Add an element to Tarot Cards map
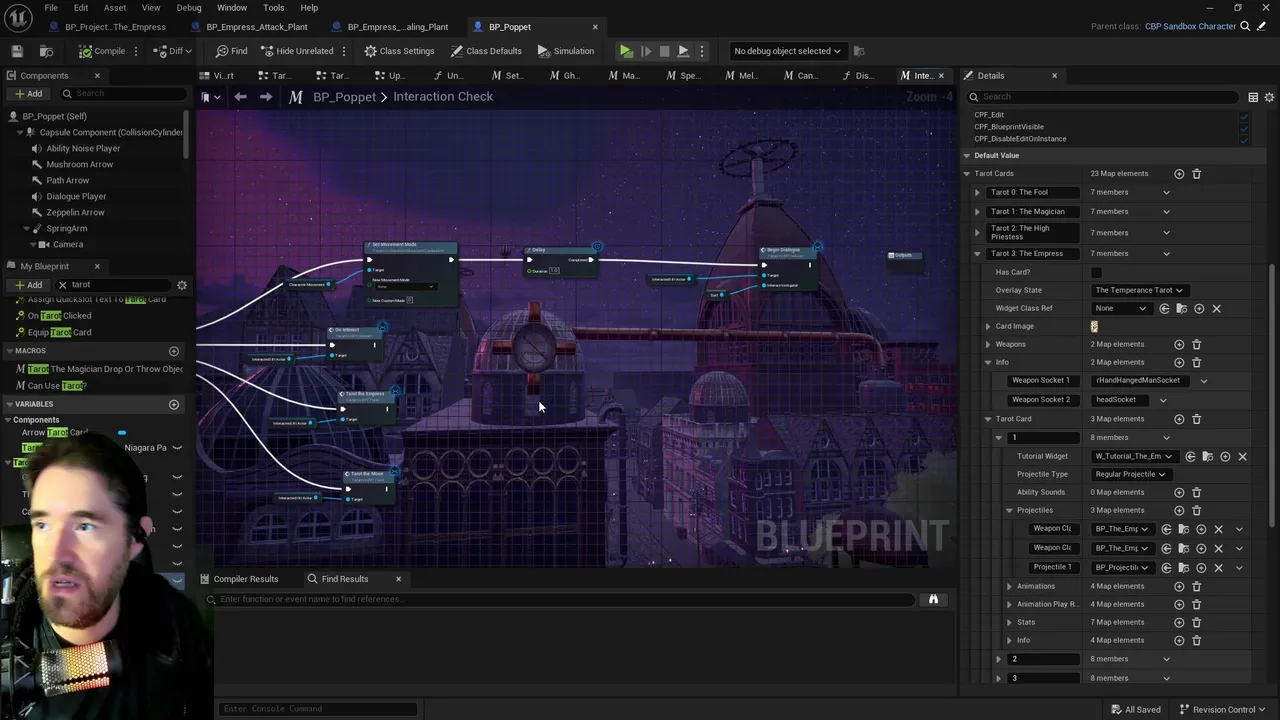 click(x=1179, y=174)
